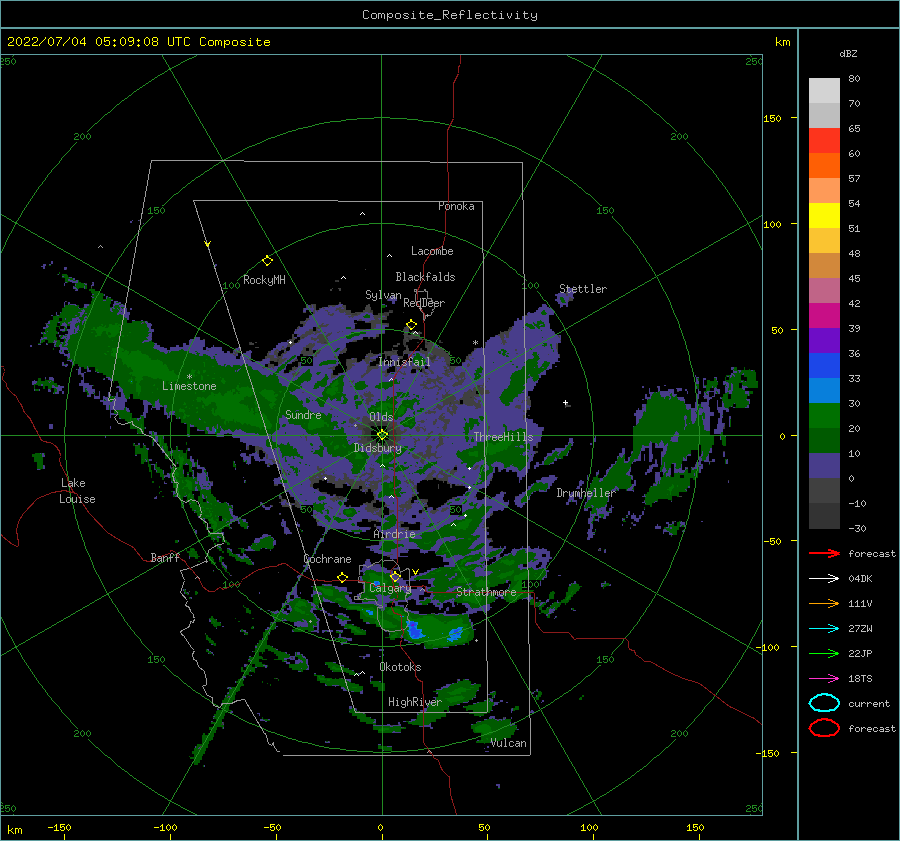This screenshot has width=900, height=841.
Task: Click the HighRiver label
Action: pyautogui.click(x=415, y=702)
